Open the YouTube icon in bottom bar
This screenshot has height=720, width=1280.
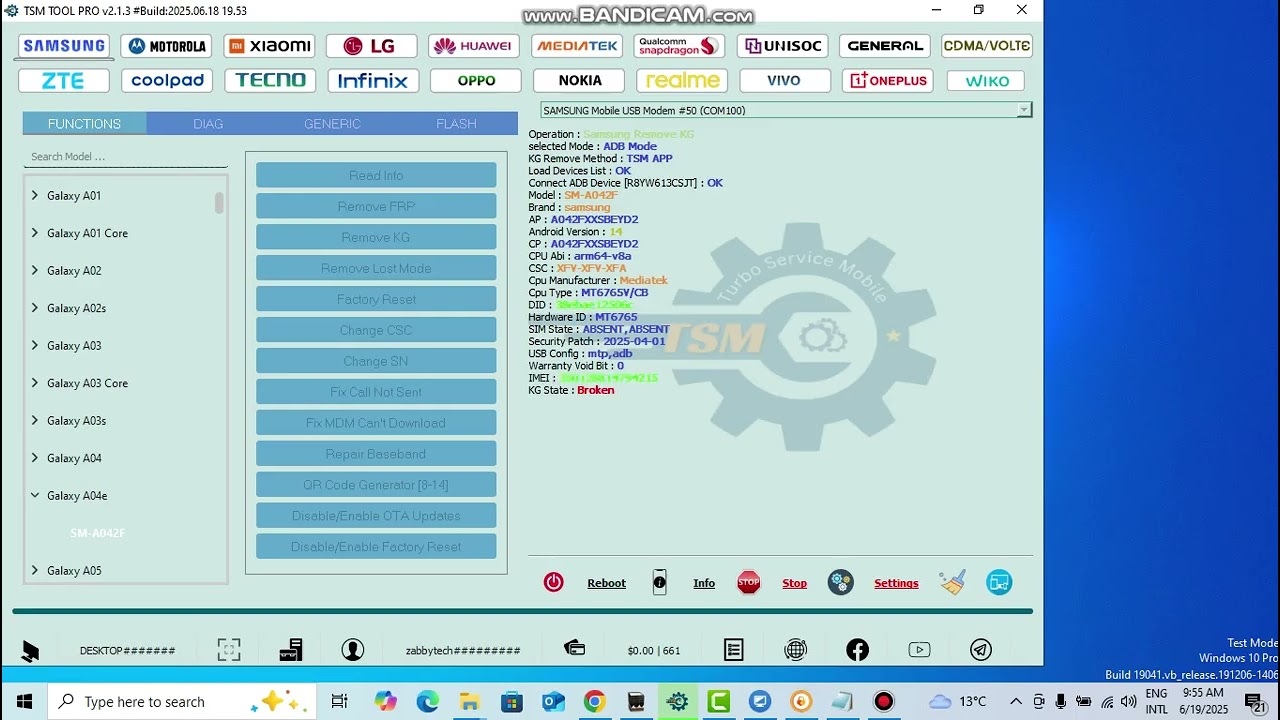(919, 650)
